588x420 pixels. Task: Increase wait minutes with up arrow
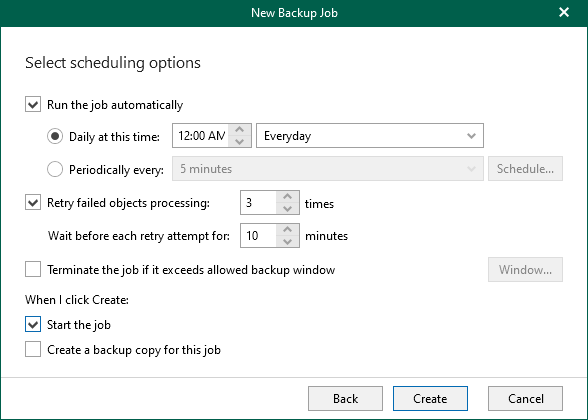(x=288, y=230)
